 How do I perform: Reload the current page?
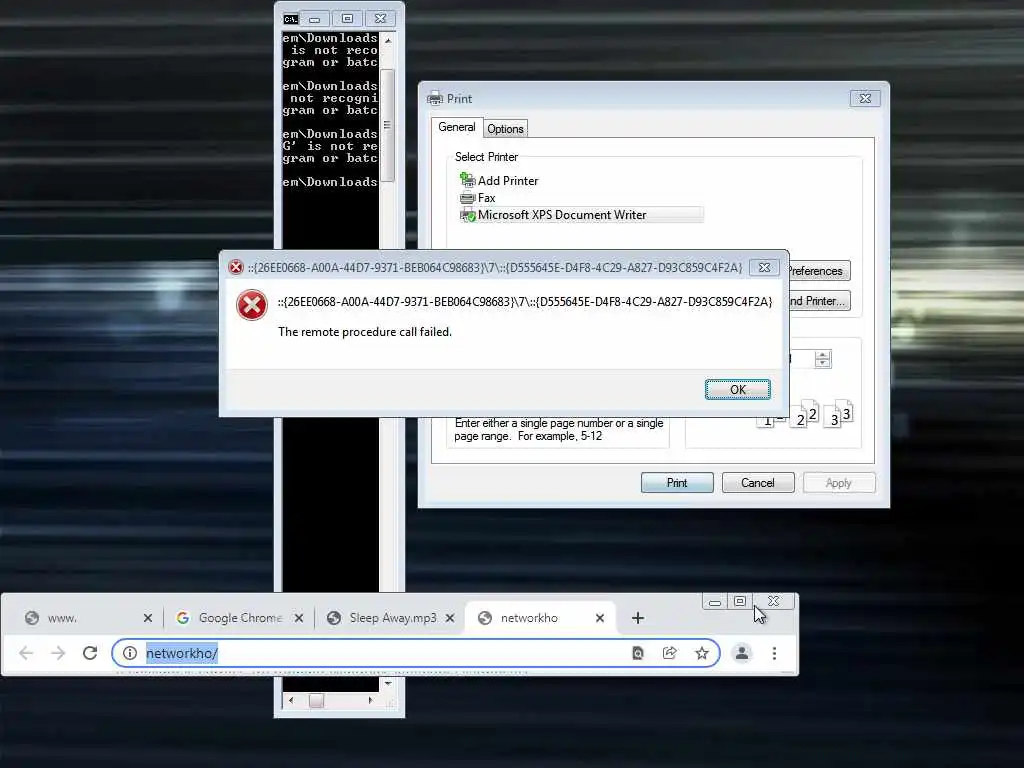tap(90, 653)
